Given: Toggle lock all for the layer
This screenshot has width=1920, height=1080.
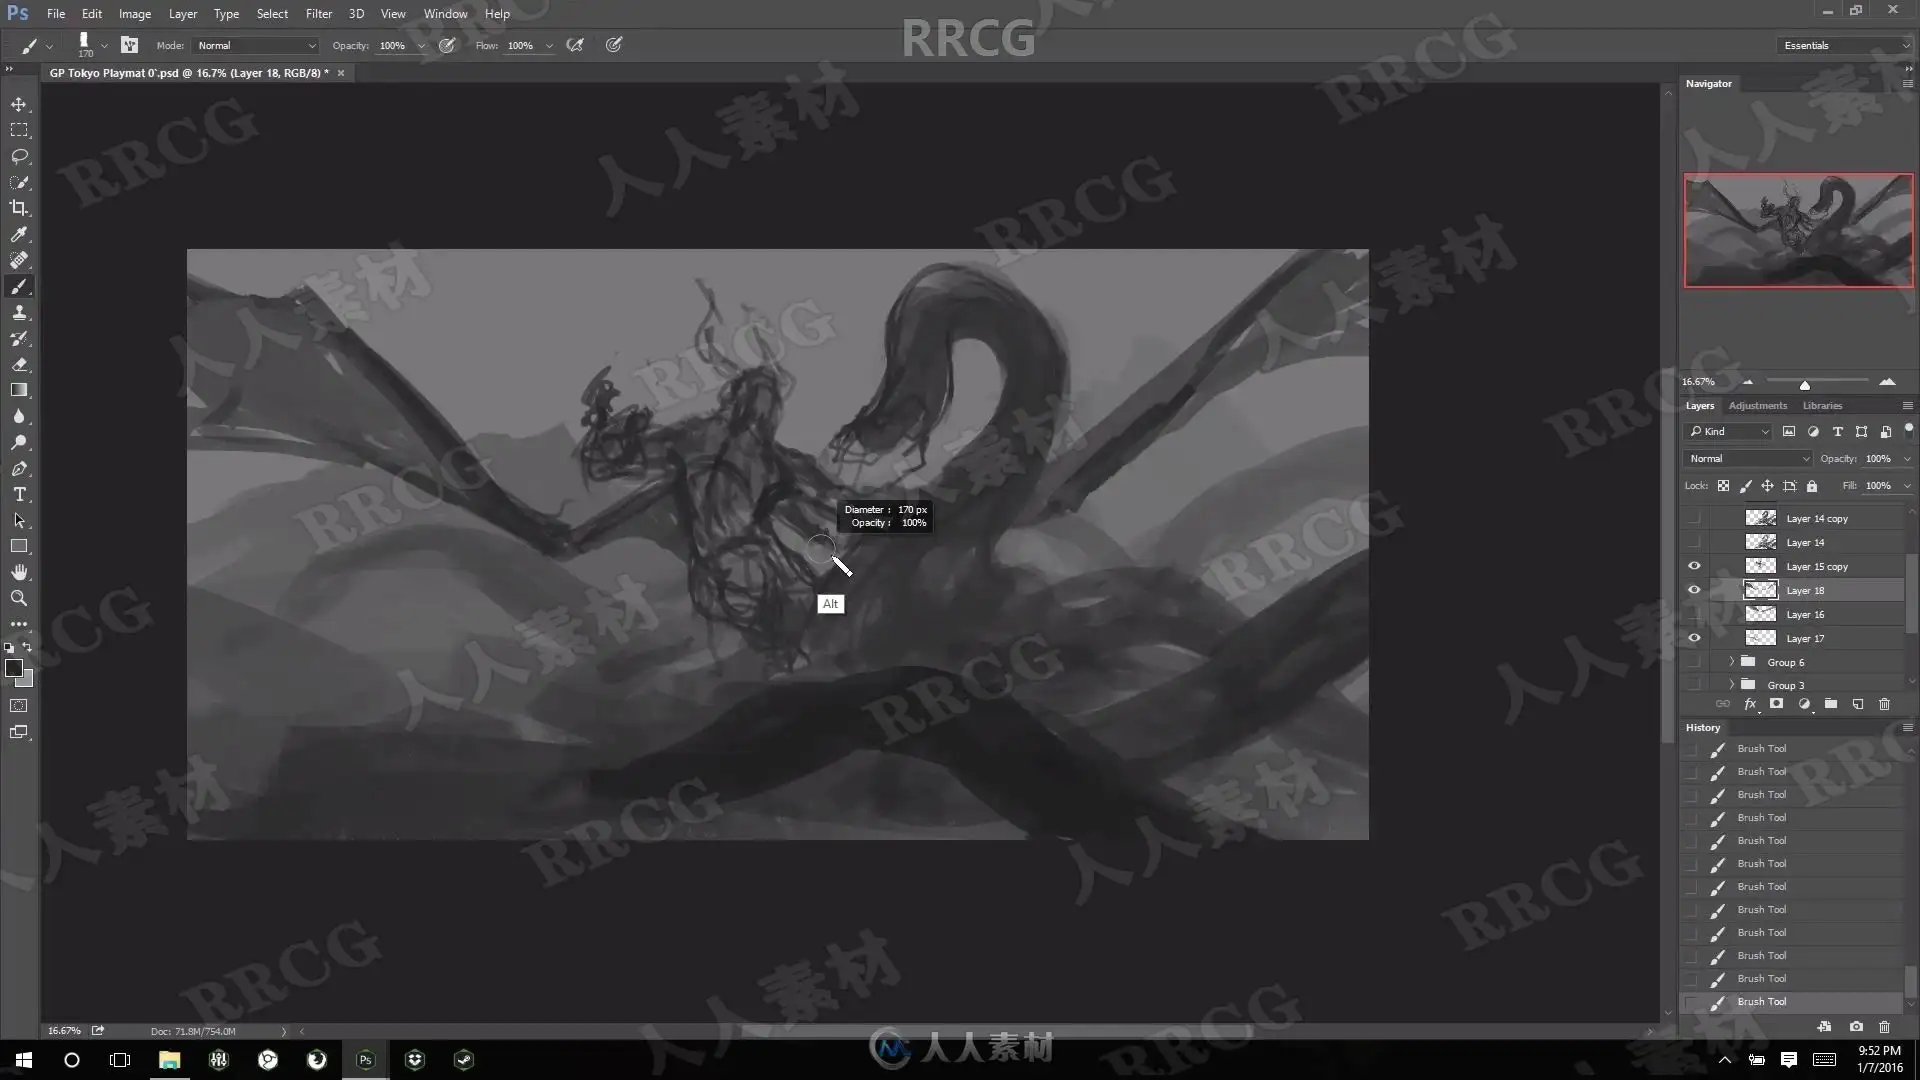Looking at the screenshot, I should coord(1812,486).
